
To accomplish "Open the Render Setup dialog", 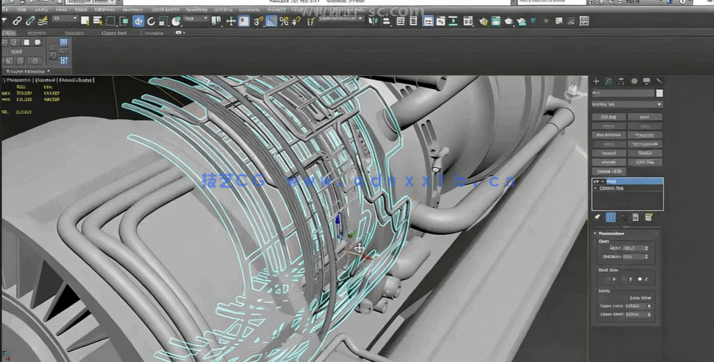I will pos(483,21).
